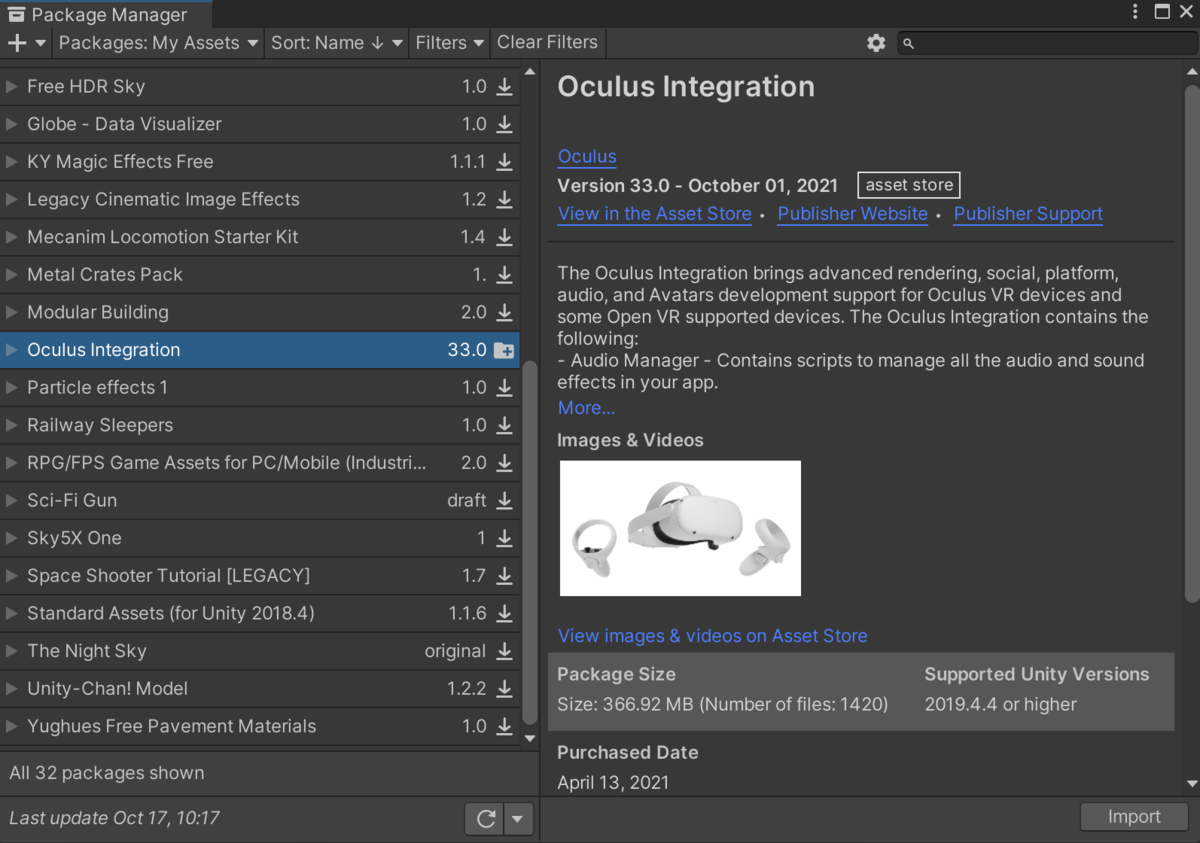Select the RPG/FPS Game Assets package

pos(260,463)
